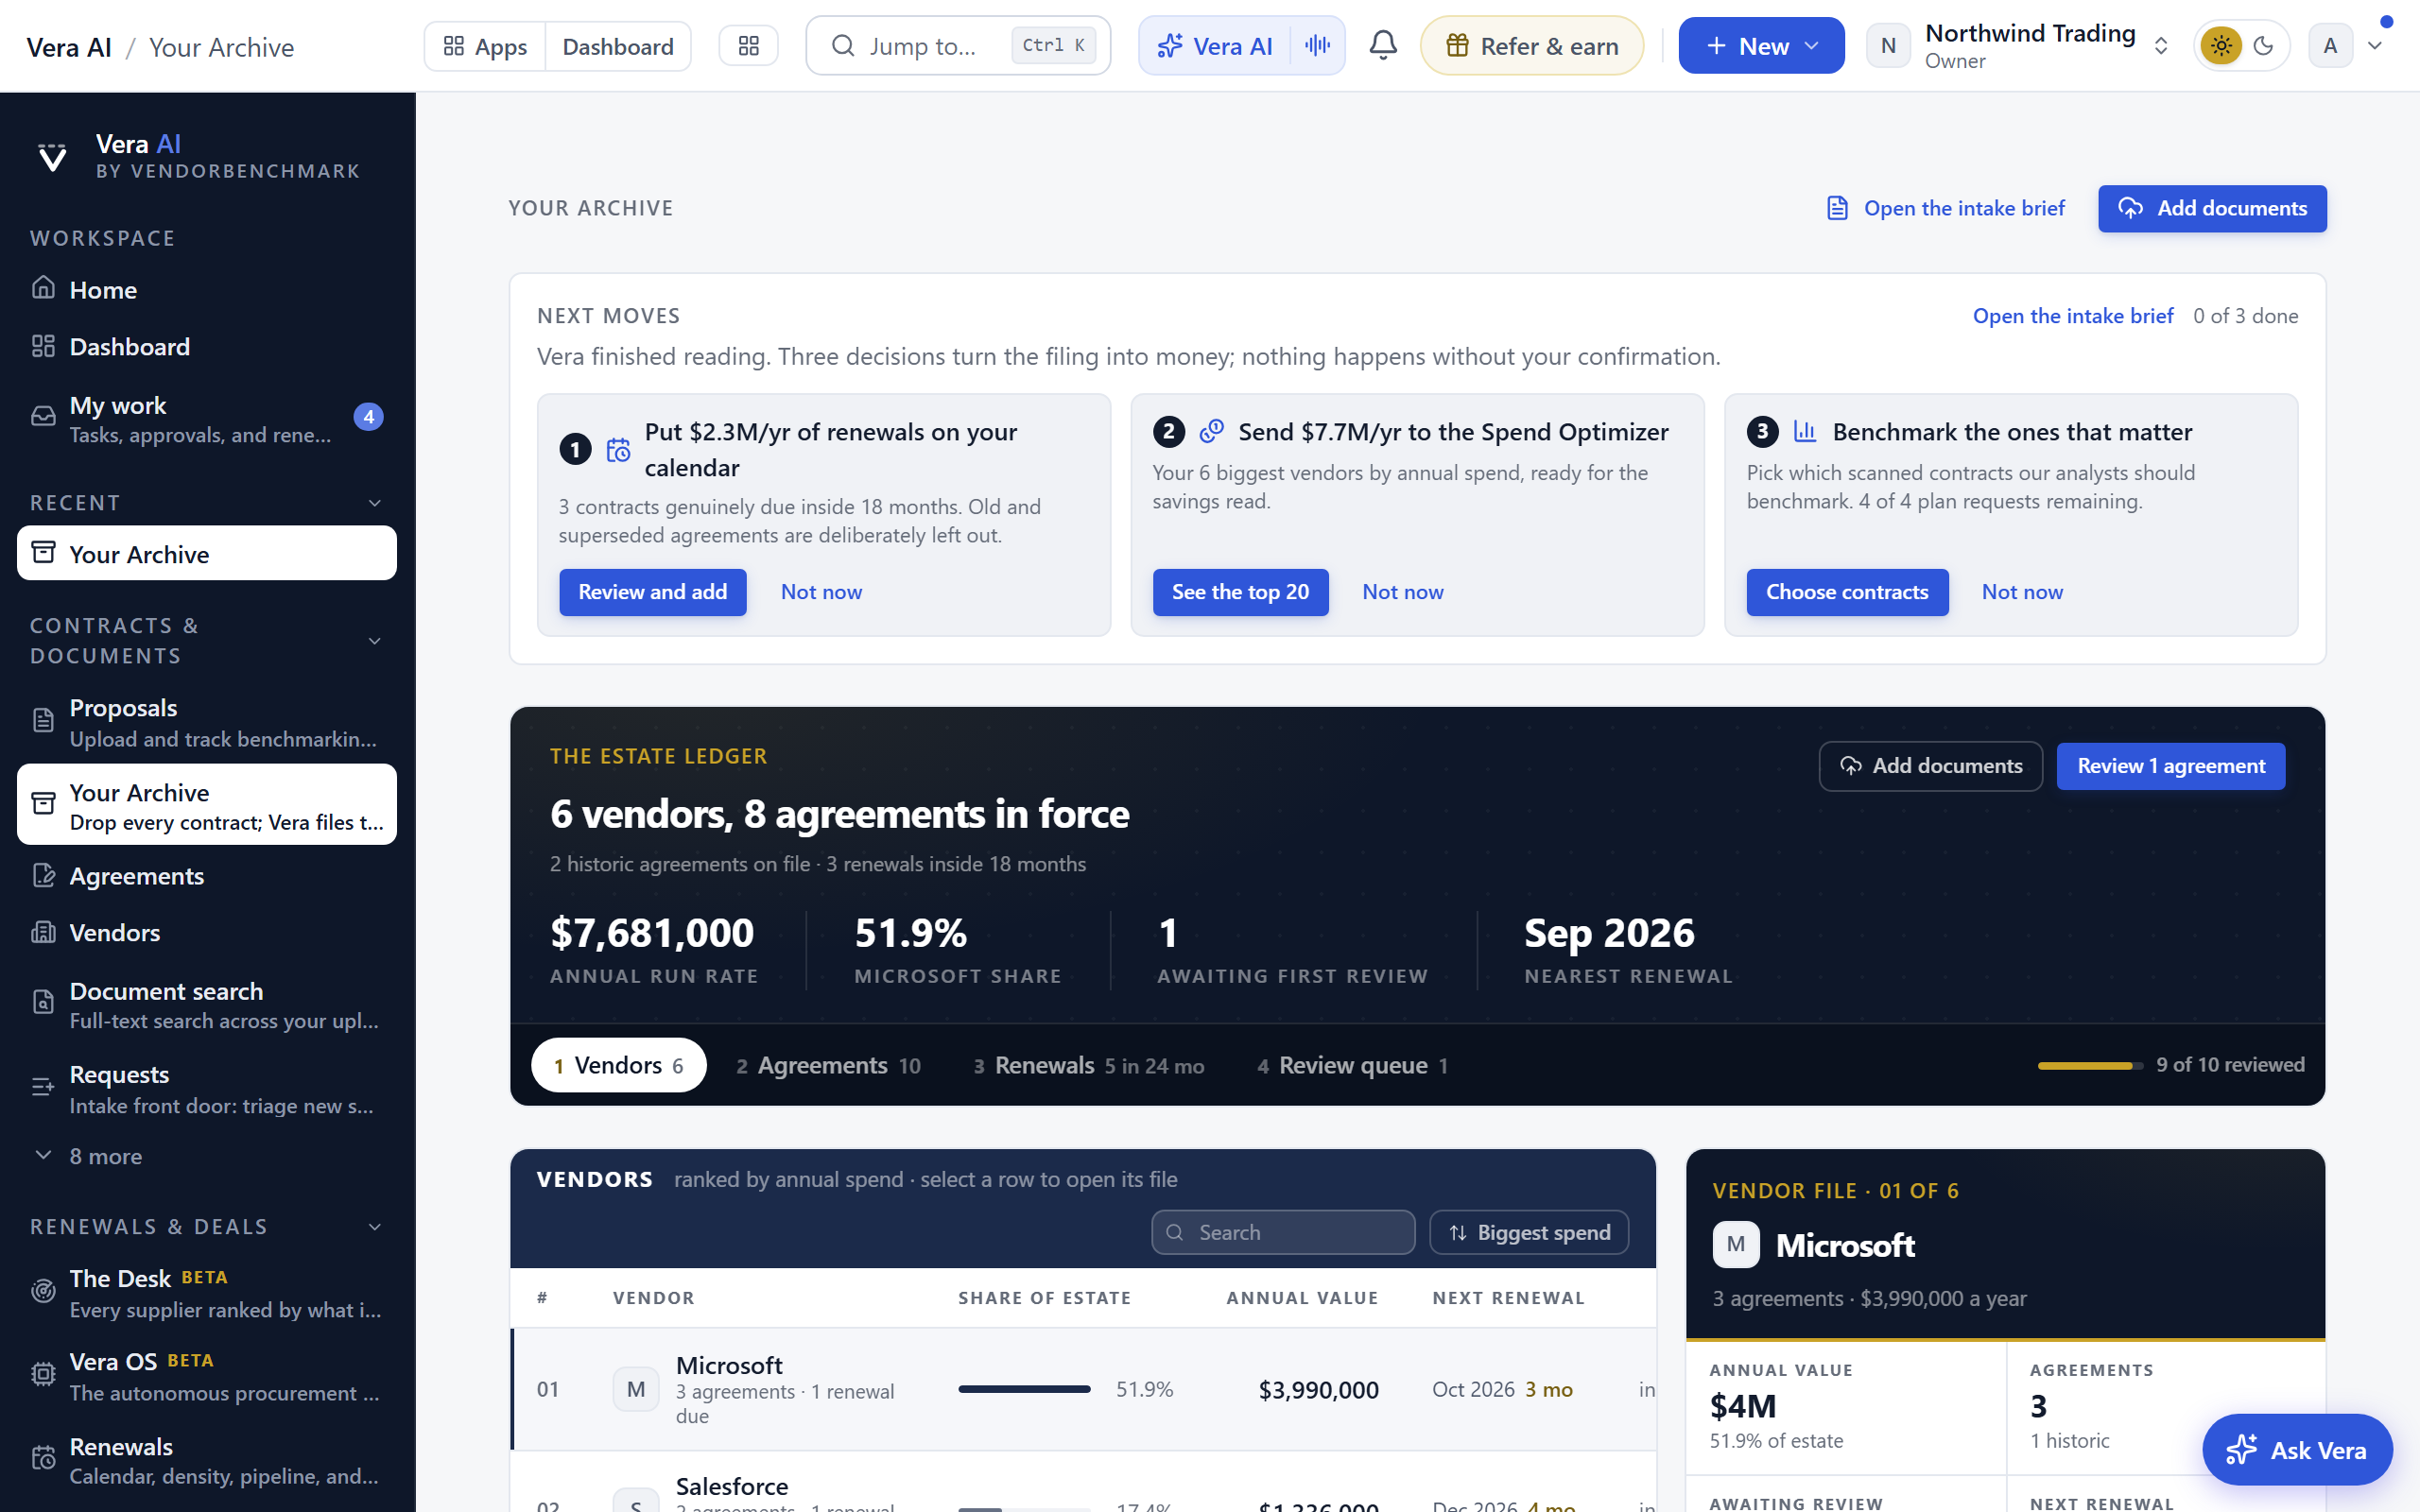Screen dimensions: 2420x1512
Task: Click the Vera logo in sidebar
Action: coord(52,158)
